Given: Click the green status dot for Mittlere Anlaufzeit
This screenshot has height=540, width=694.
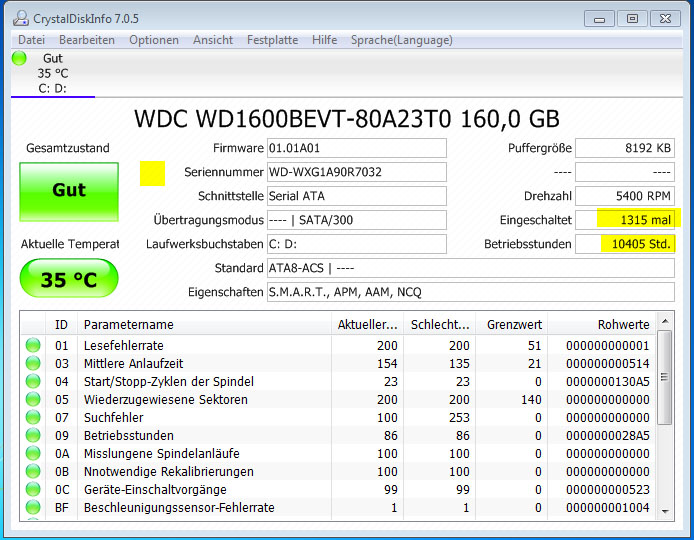Looking at the screenshot, I should [x=33, y=363].
